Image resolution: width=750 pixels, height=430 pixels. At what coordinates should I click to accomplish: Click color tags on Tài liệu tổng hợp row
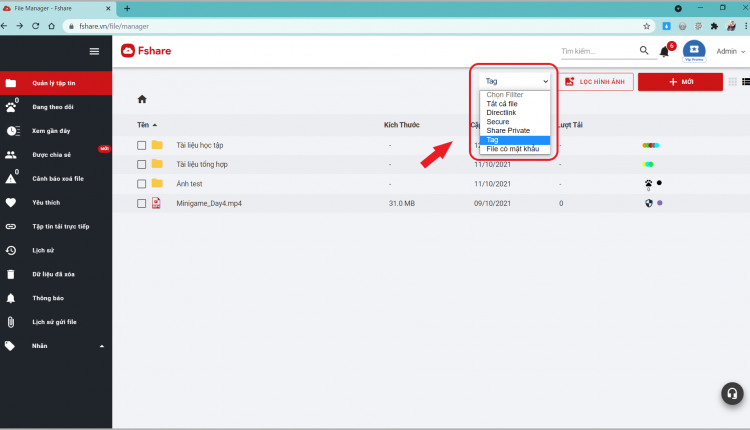pyautogui.click(x=648, y=164)
